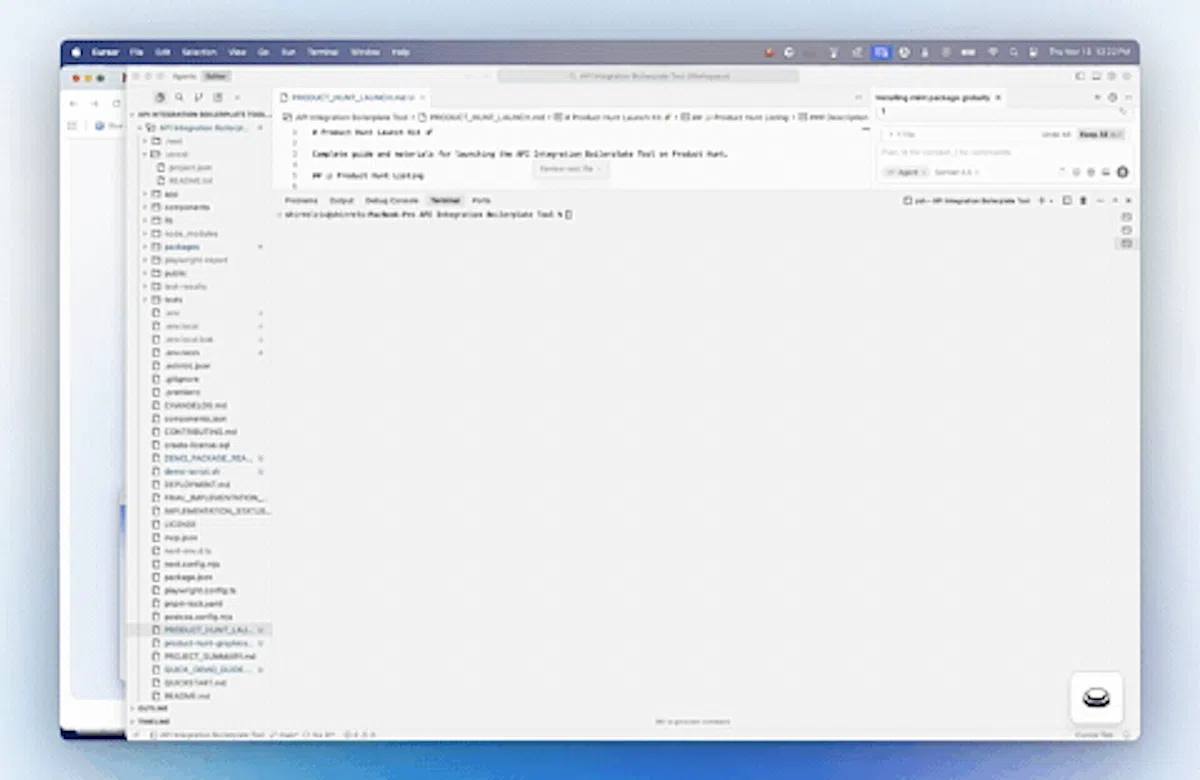
Task: Open chat panel more options
Action: point(1127,97)
